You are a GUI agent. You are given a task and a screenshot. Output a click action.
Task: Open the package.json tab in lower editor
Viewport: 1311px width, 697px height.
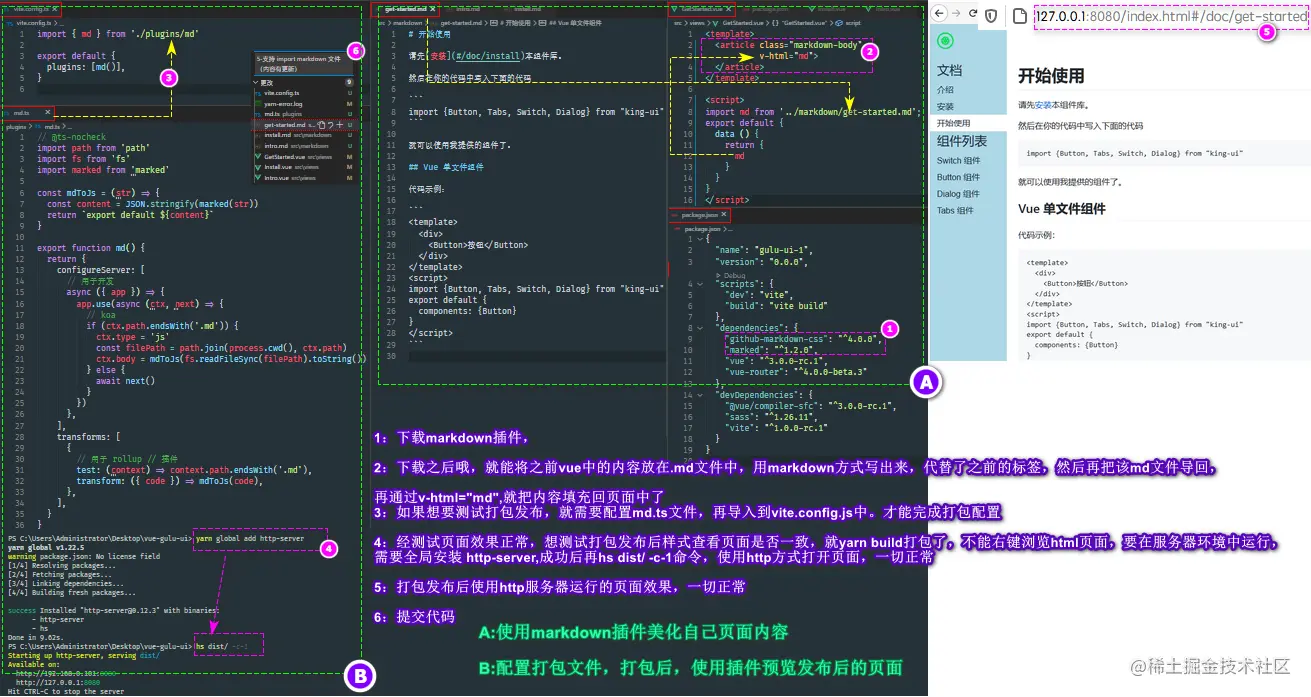pyautogui.click(x=697, y=215)
